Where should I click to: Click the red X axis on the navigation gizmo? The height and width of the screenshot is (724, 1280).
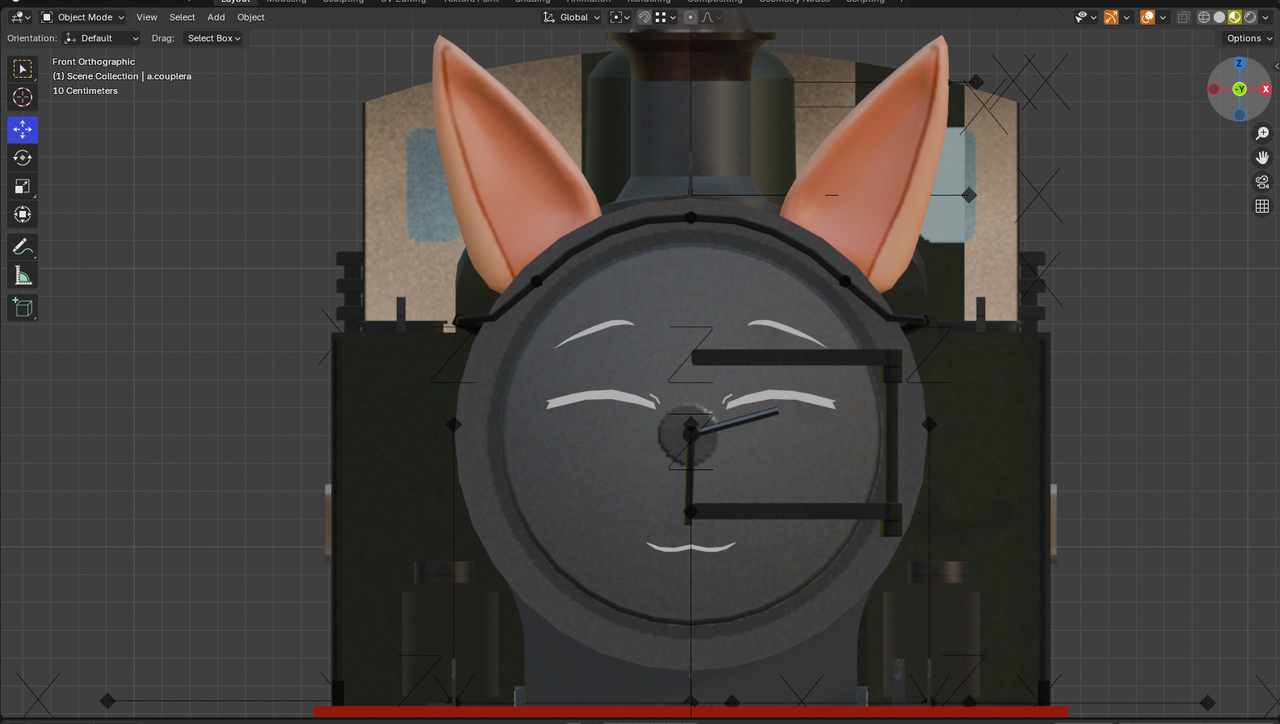[x=1264, y=89]
